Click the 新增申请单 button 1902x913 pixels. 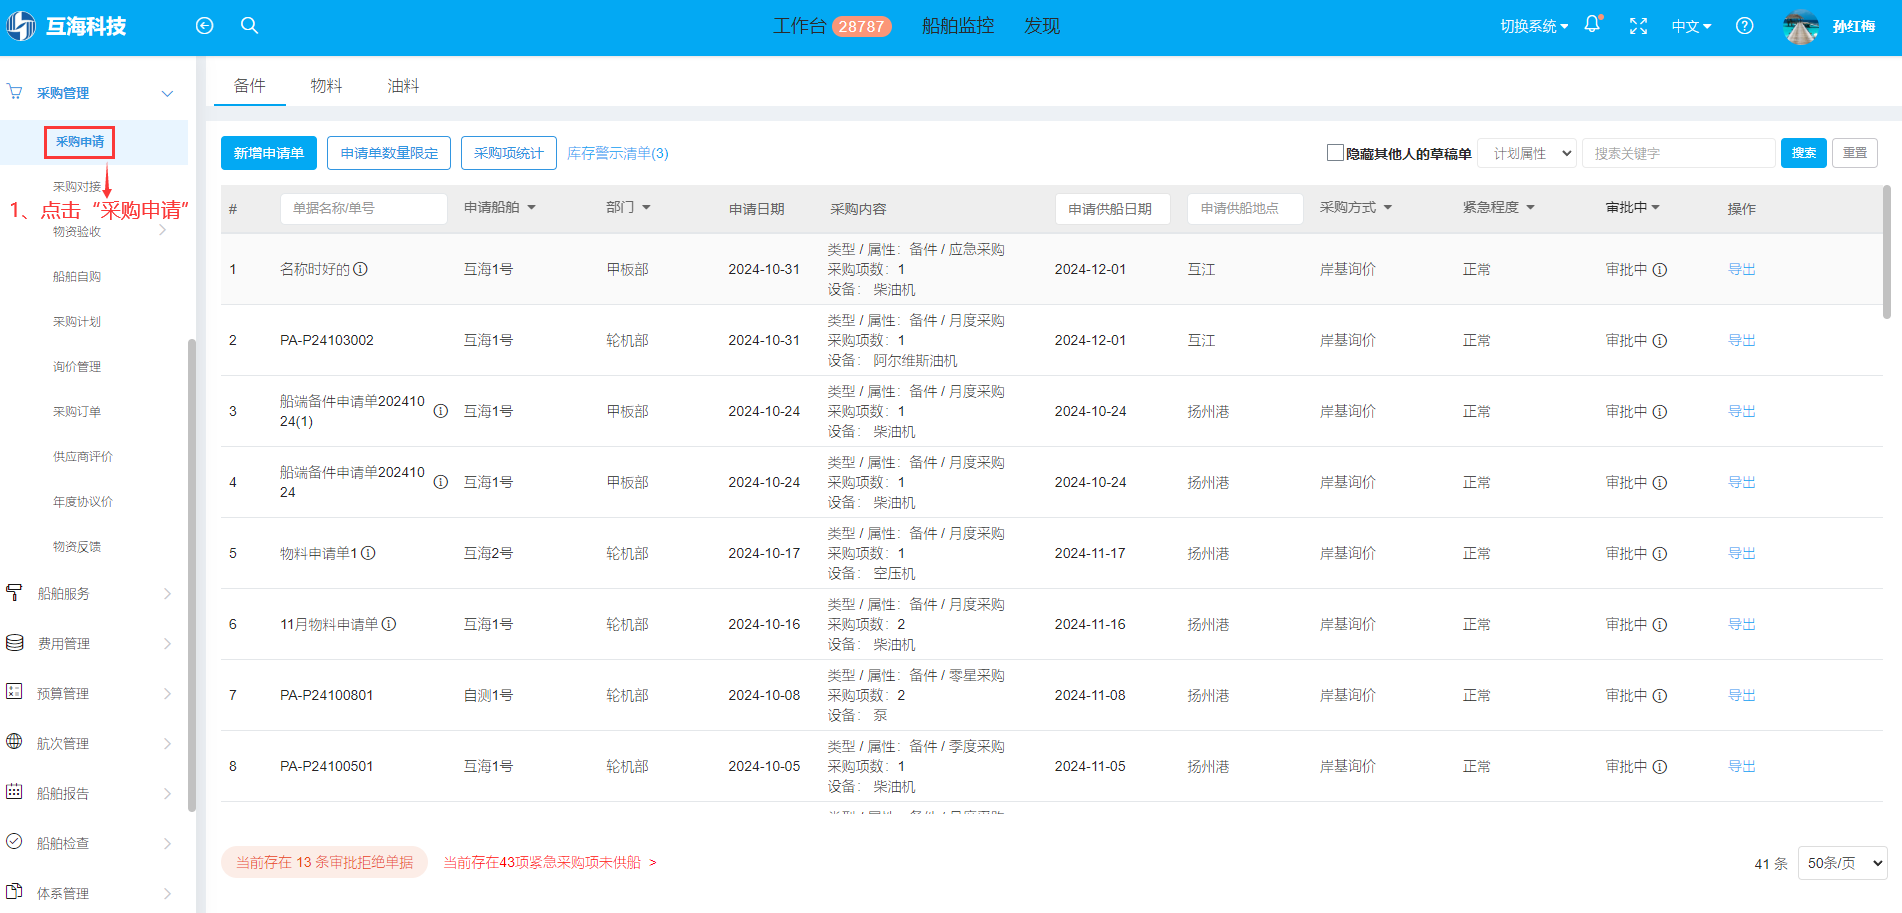click(269, 153)
